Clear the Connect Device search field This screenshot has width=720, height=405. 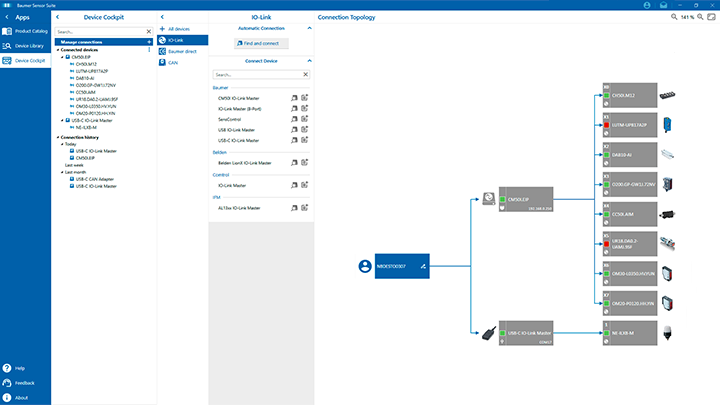305,74
